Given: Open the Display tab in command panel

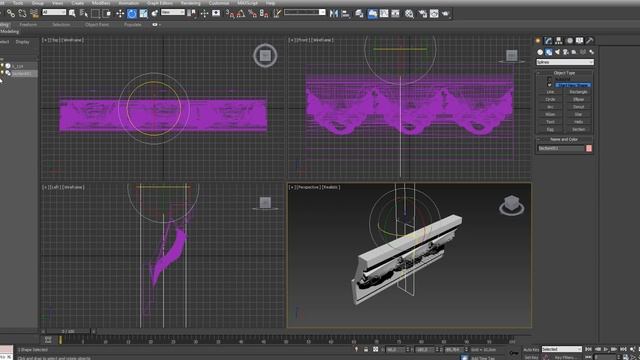Looking at the screenshot, I should (579, 40).
